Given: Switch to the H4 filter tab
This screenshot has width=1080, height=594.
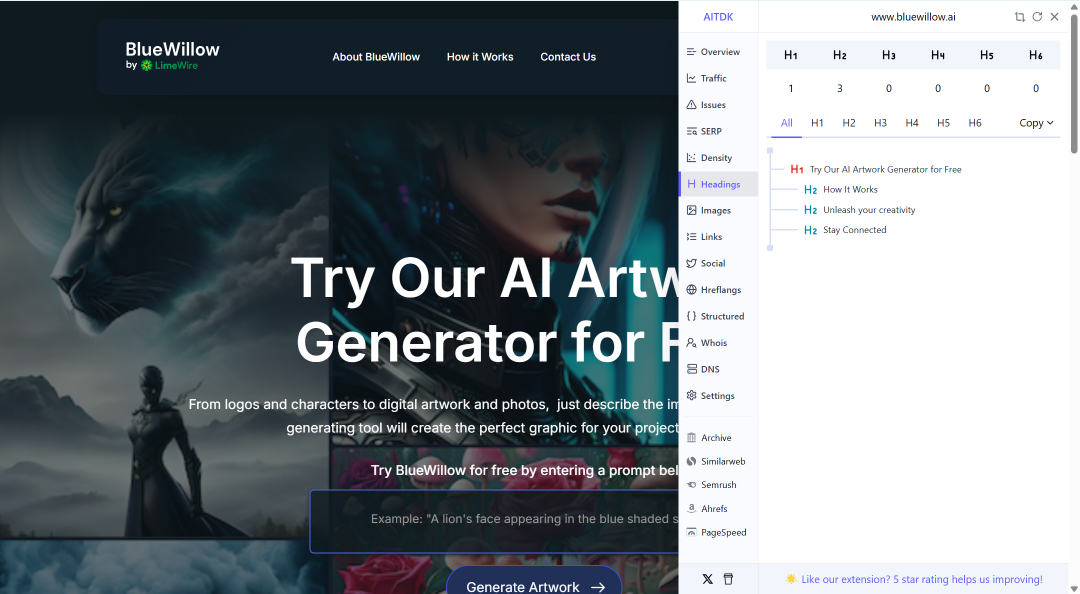Looking at the screenshot, I should click(912, 123).
